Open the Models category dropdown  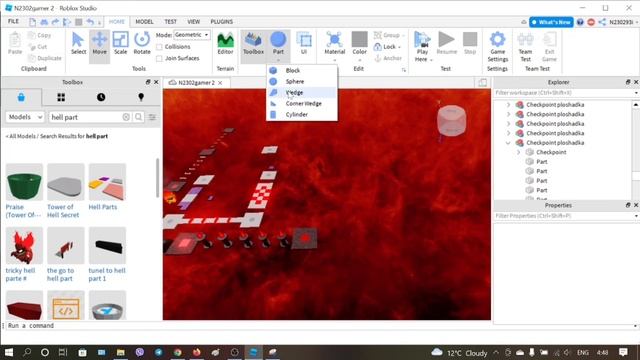(24, 117)
